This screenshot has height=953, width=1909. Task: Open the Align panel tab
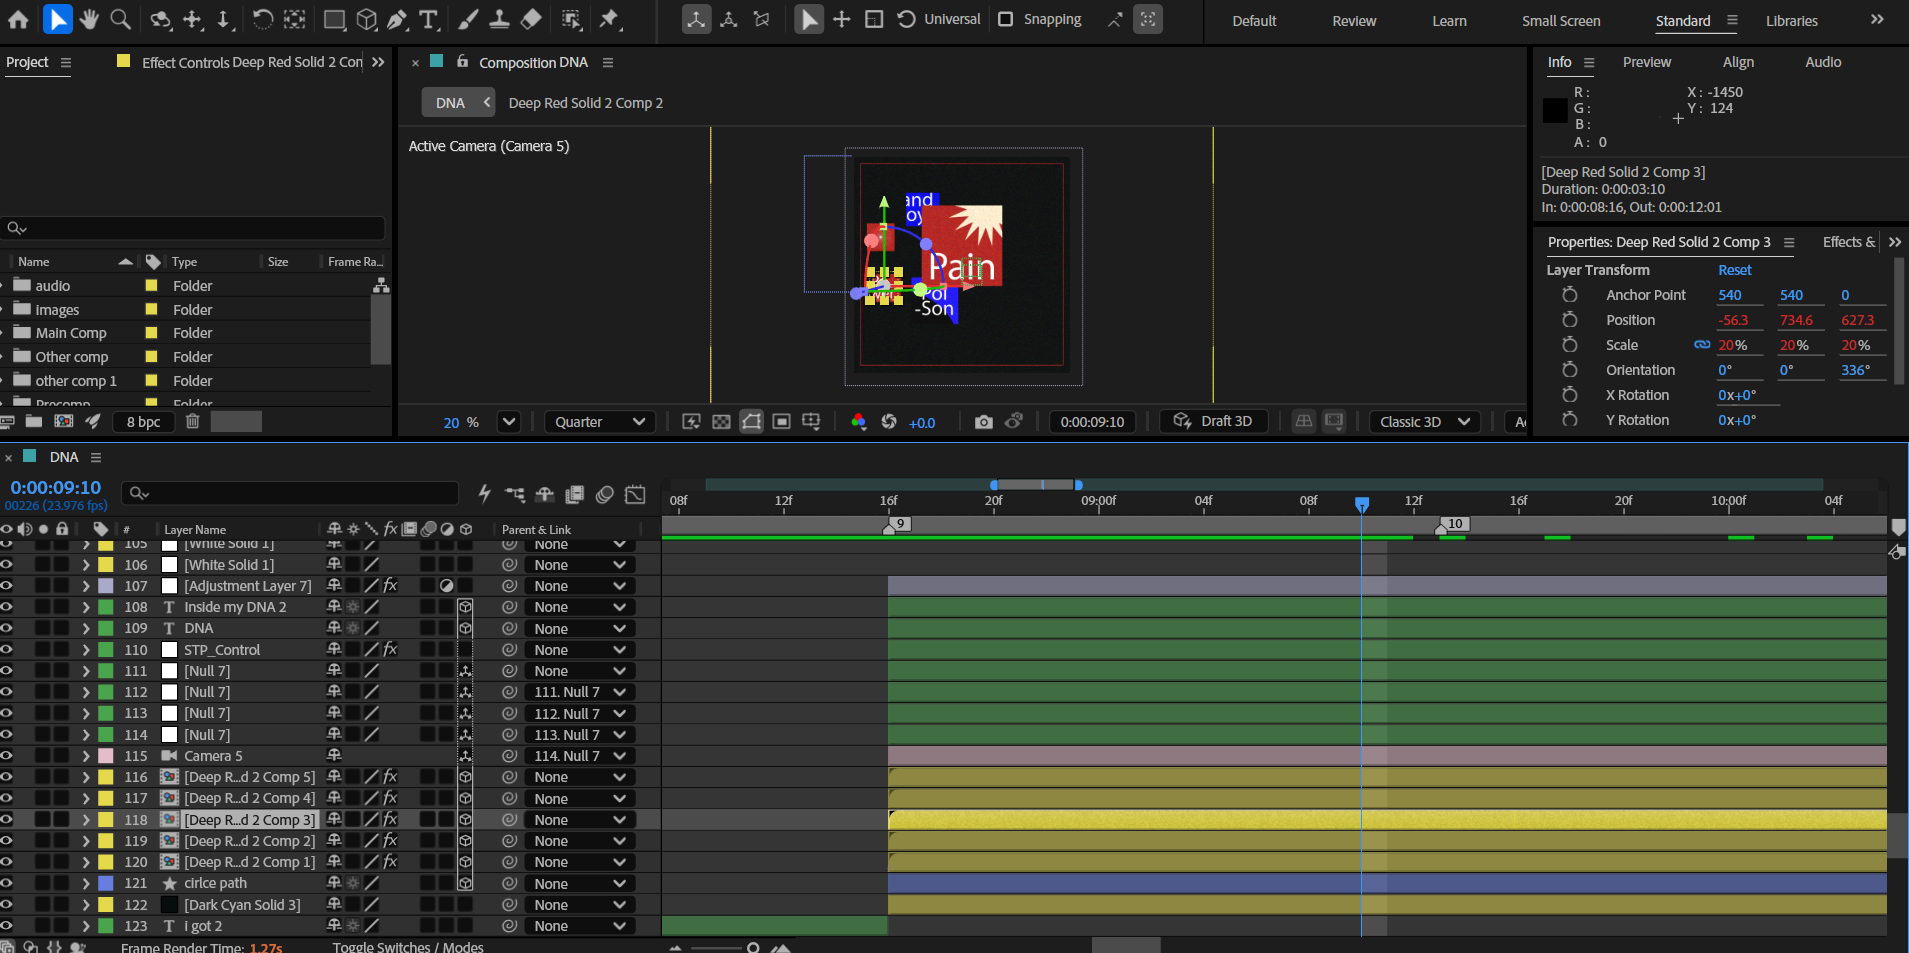(x=1738, y=62)
